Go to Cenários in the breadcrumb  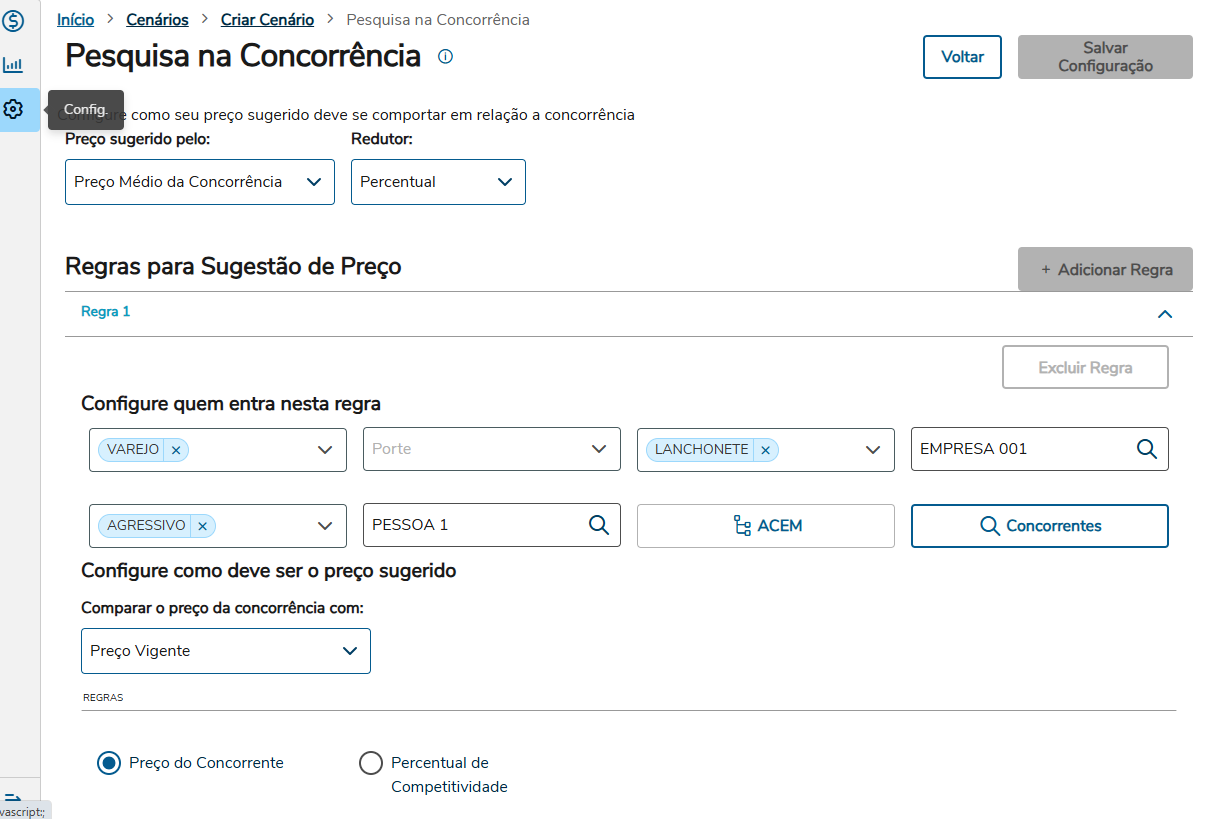(x=157, y=20)
